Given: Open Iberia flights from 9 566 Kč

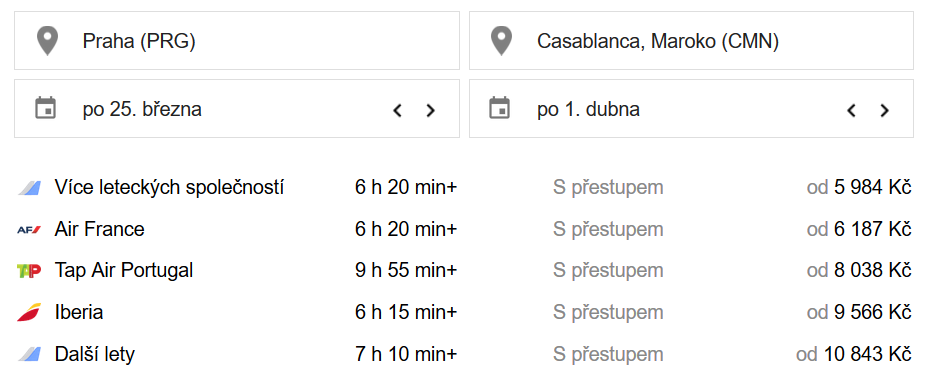Looking at the screenshot, I should point(464,312).
